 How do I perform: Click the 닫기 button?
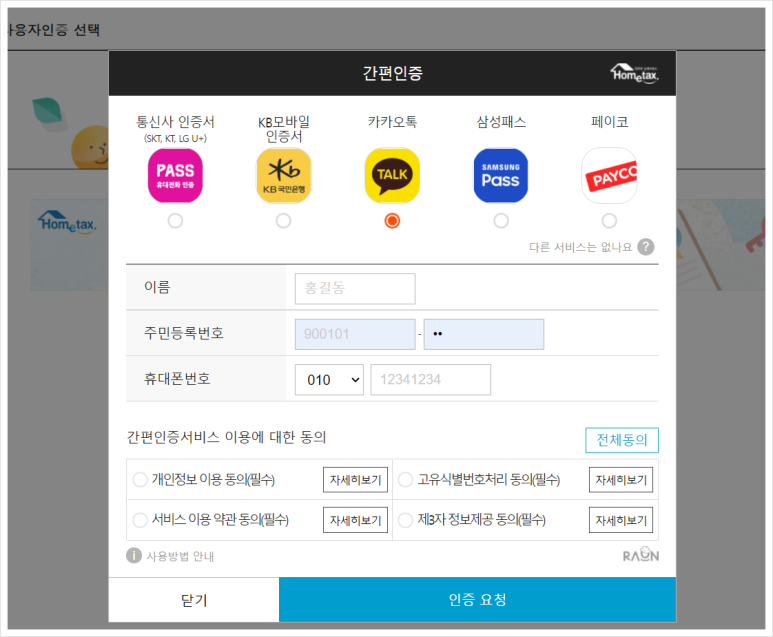pos(194,600)
